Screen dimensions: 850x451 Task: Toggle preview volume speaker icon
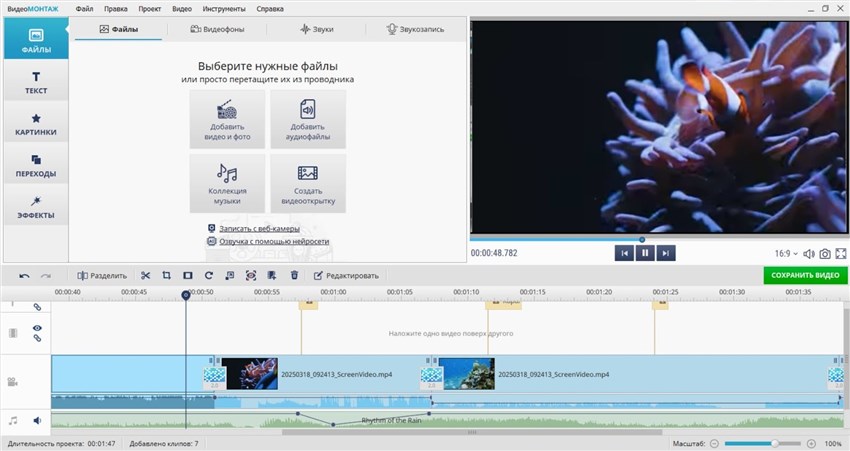(809, 254)
